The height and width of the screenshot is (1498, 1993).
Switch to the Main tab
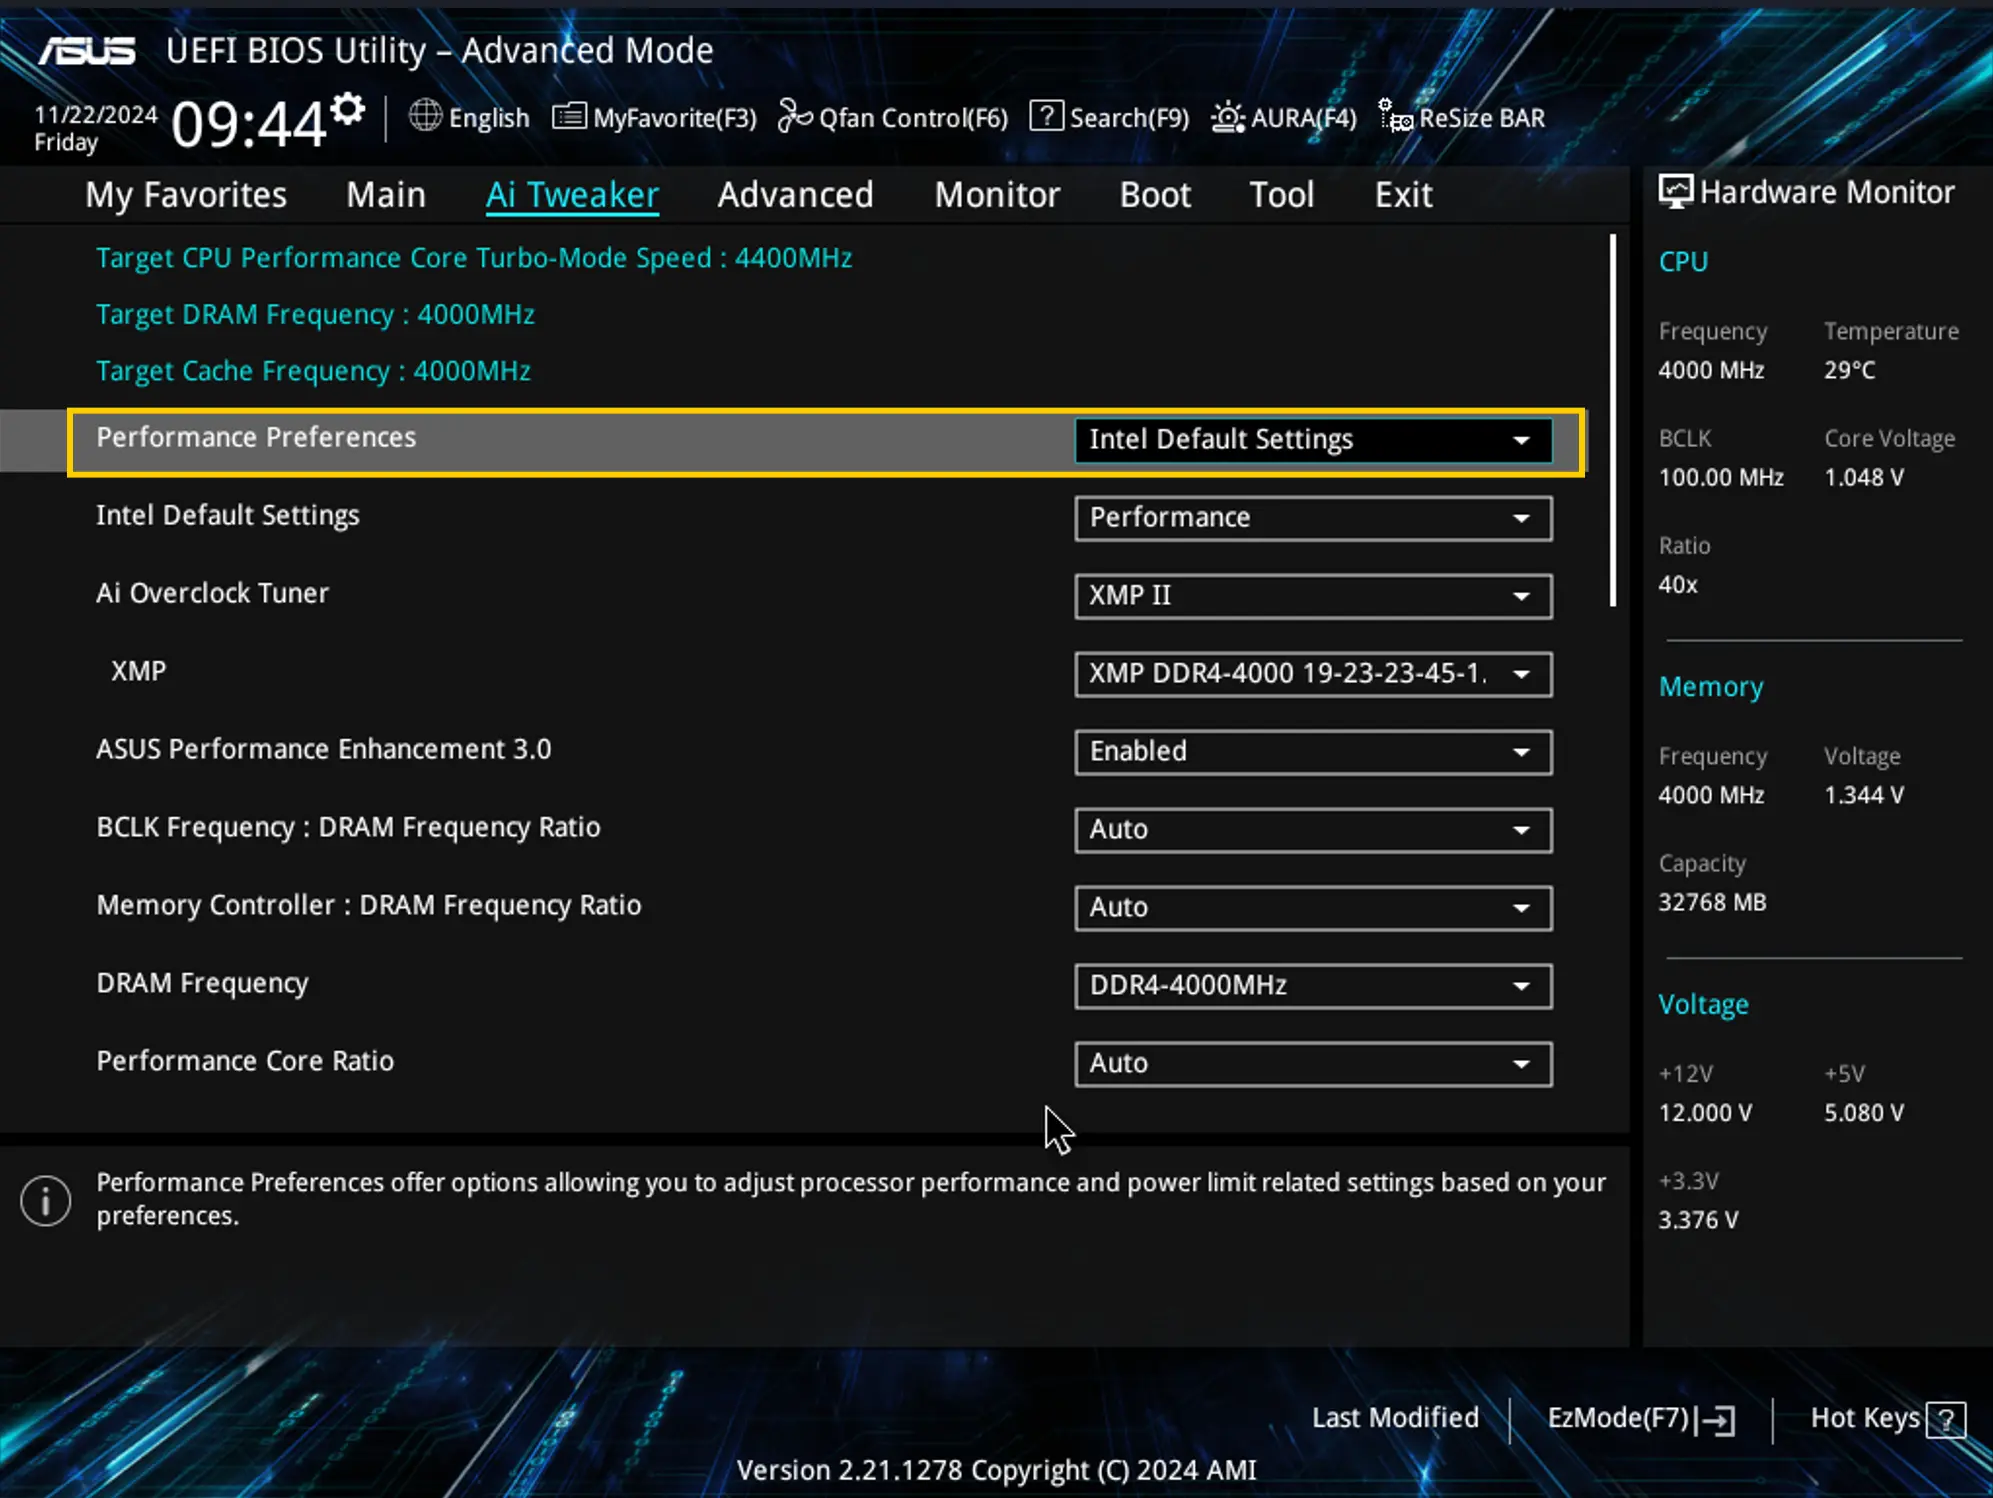386,194
